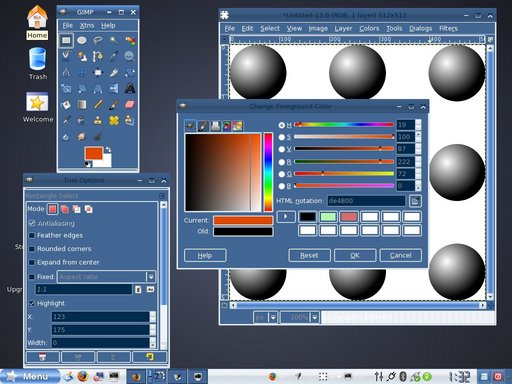Toggle the Antialiasing checkbox
Image resolution: width=512 pixels, height=384 pixels.
click(32, 223)
